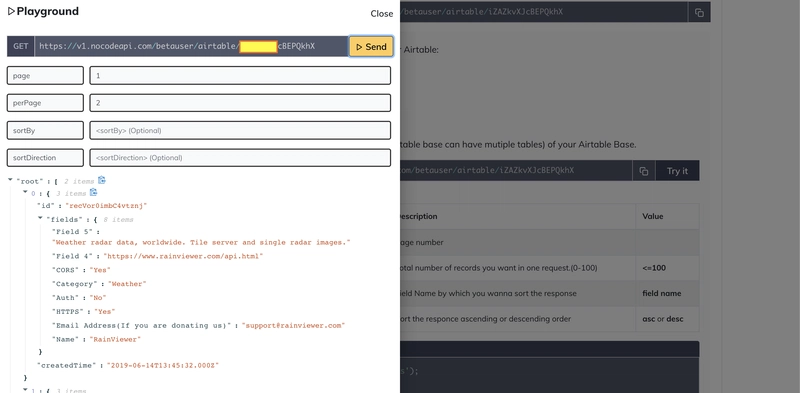Collapse the root JSON node
This screenshot has width=800, height=393.
(10, 180)
